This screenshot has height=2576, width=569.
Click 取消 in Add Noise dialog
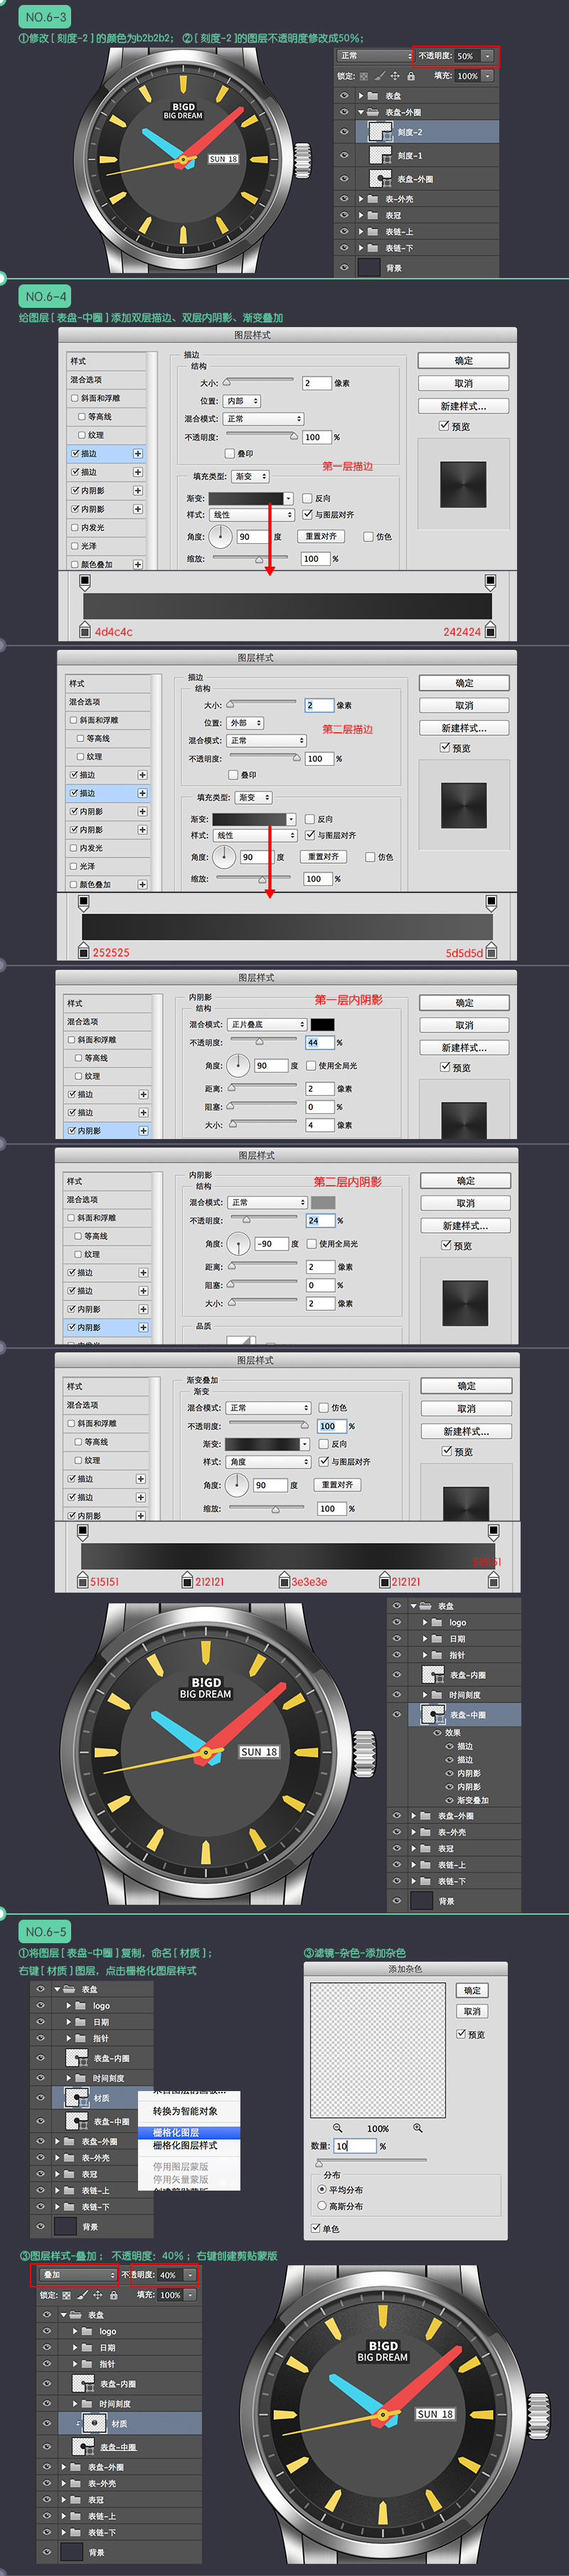pyautogui.click(x=472, y=2011)
